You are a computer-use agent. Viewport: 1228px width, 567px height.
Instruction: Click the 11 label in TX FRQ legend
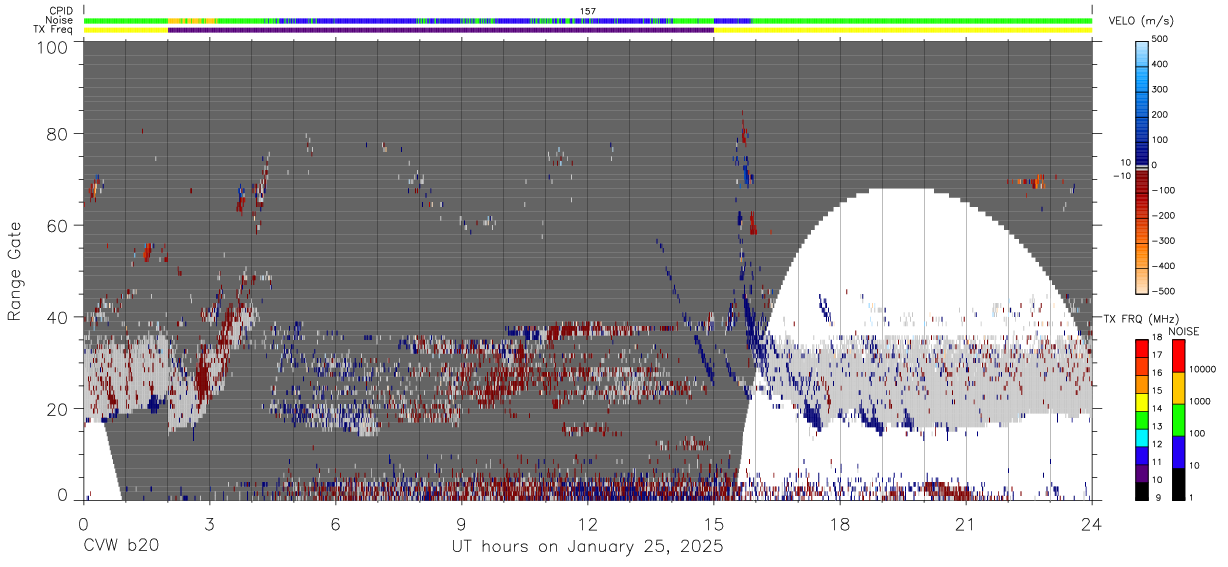1157,463
